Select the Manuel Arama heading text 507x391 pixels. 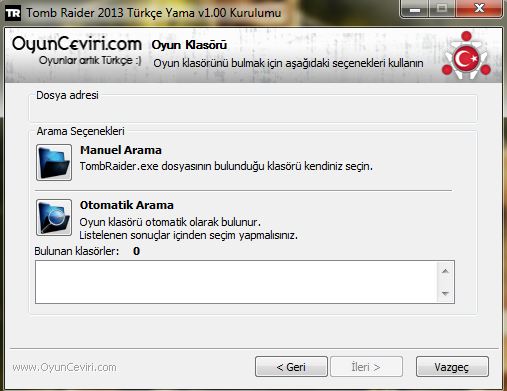[121, 150]
